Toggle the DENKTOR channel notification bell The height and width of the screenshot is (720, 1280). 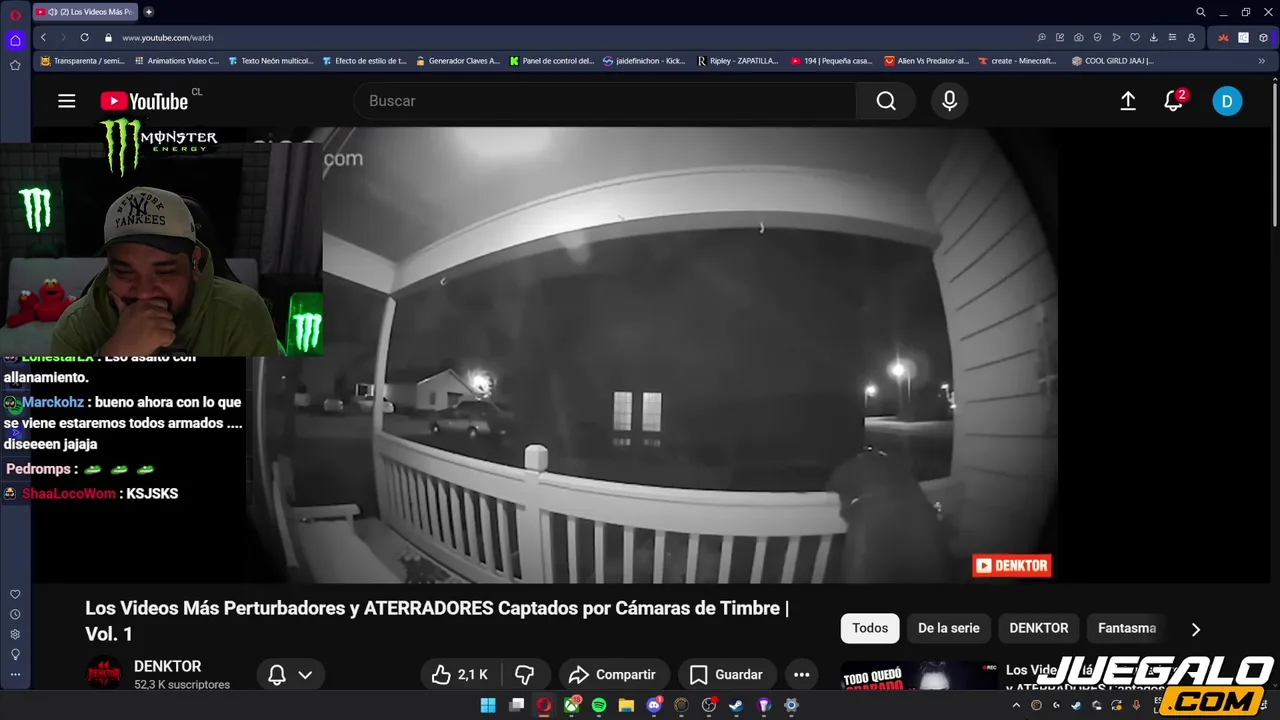(277, 675)
